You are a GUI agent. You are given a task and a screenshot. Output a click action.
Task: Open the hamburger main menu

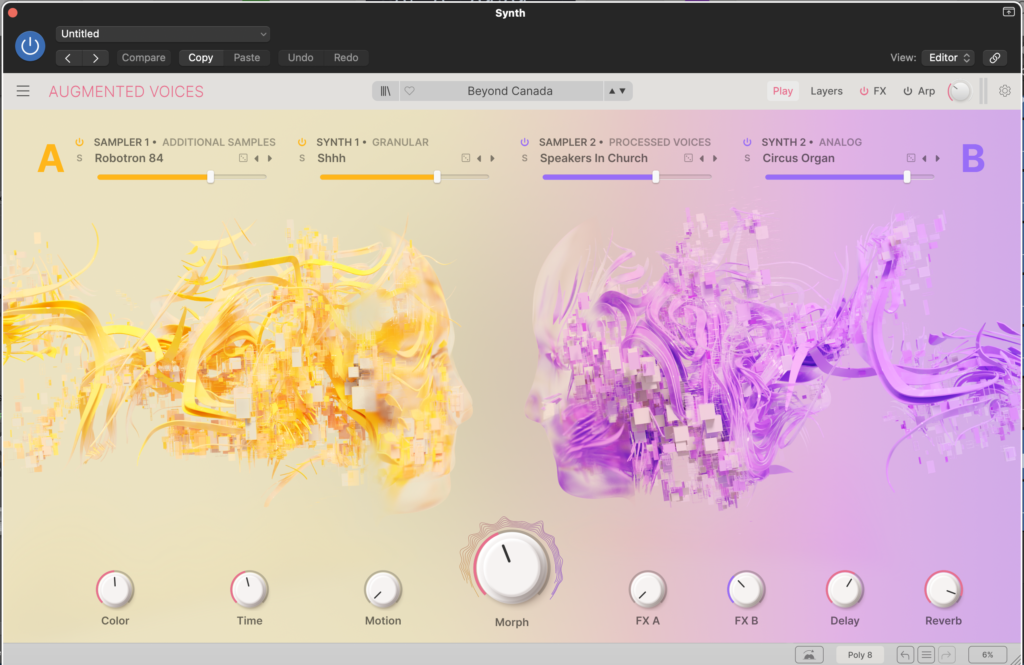(23, 91)
